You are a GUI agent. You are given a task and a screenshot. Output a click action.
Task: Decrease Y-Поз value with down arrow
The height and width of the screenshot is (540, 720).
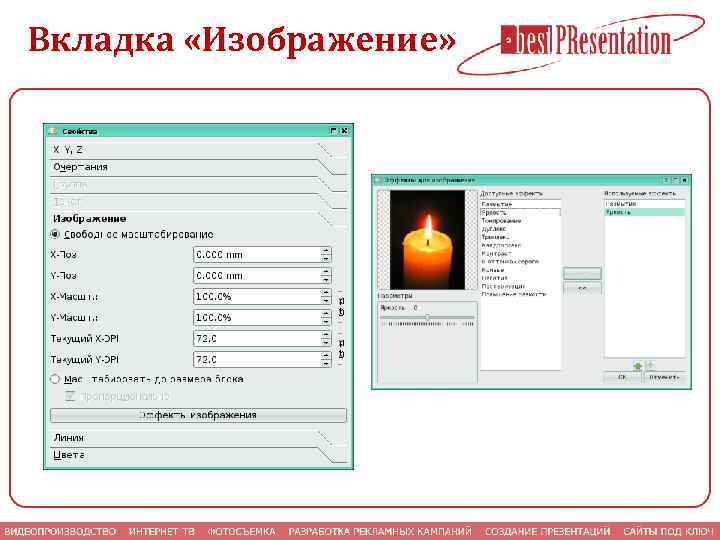coord(326,280)
